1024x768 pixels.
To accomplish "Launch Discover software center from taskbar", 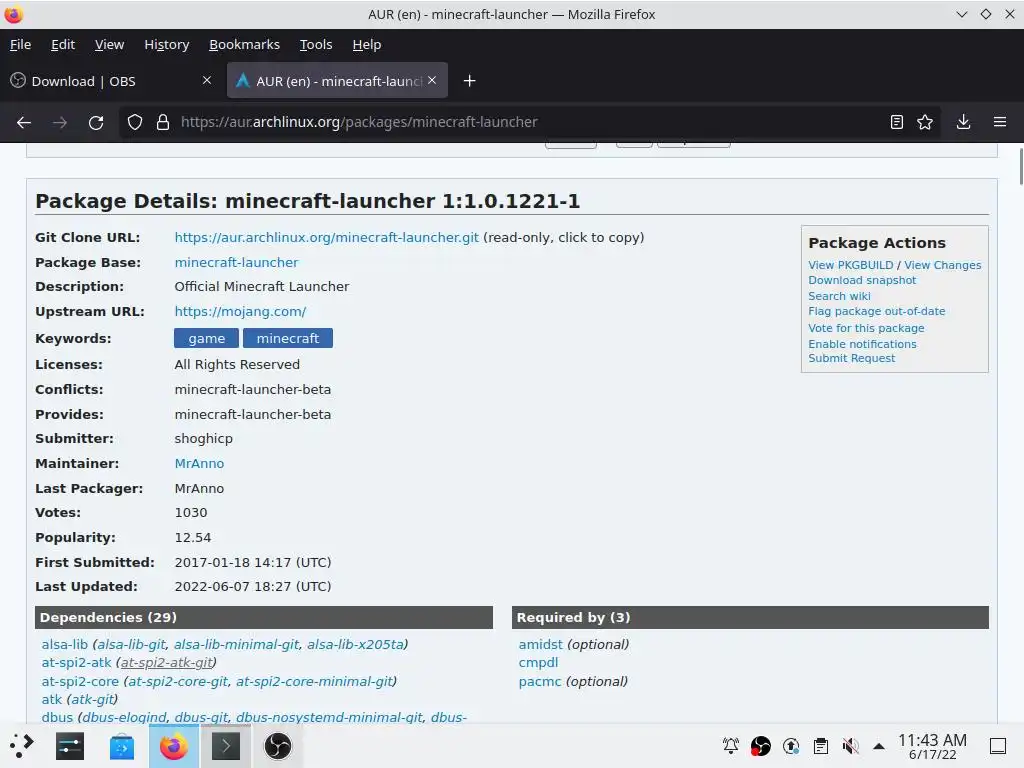I will pyautogui.click(x=121, y=746).
